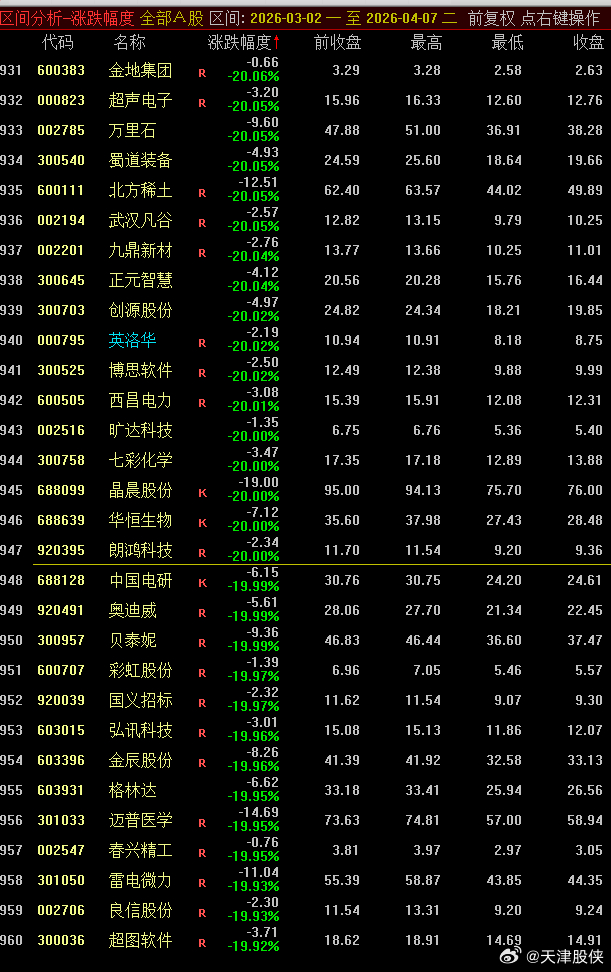Click the K marker next to 中国电研
Image resolution: width=611 pixels, height=972 pixels.
pos(202,583)
